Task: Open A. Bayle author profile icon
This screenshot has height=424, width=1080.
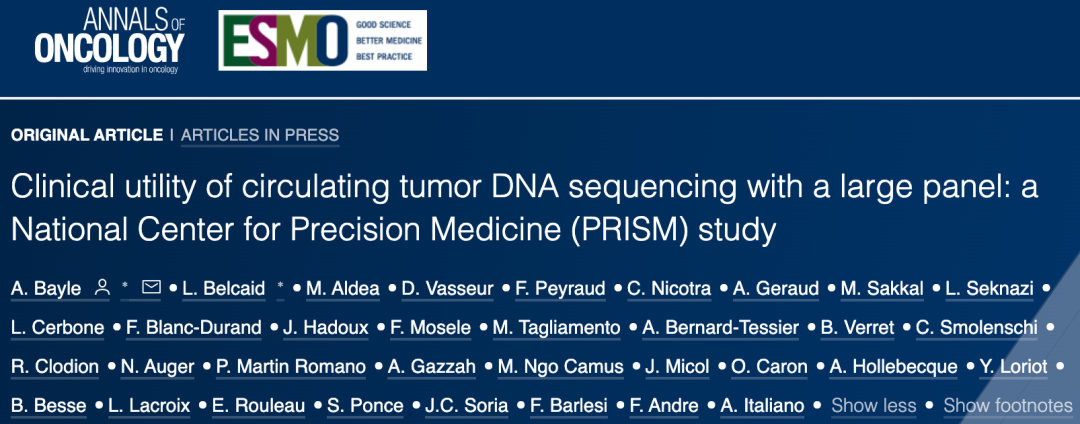Action: [x=102, y=288]
